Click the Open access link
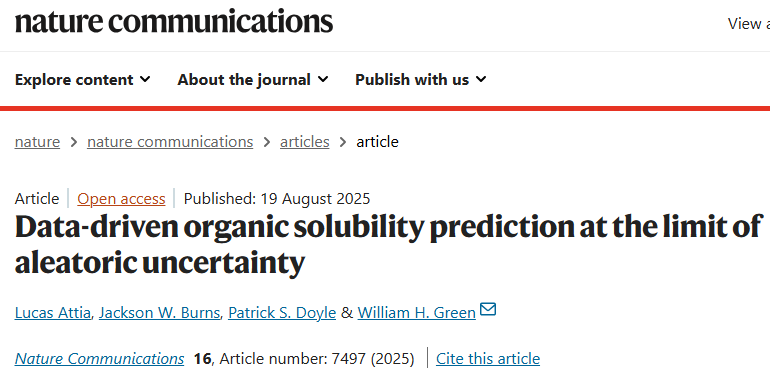 click(121, 199)
